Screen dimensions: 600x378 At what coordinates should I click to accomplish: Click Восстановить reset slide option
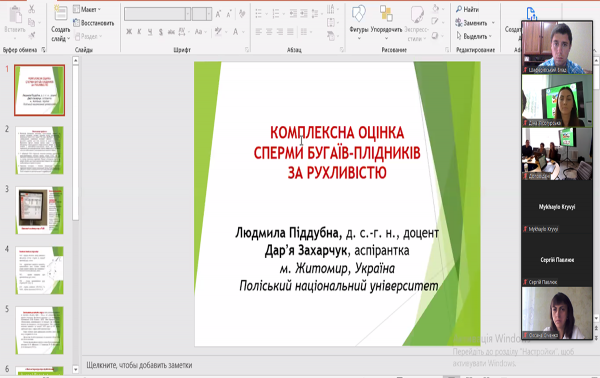point(94,23)
